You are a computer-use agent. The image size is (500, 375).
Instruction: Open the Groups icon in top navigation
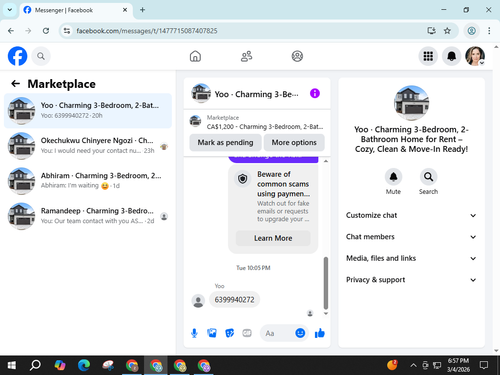click(x=297, y=56)
